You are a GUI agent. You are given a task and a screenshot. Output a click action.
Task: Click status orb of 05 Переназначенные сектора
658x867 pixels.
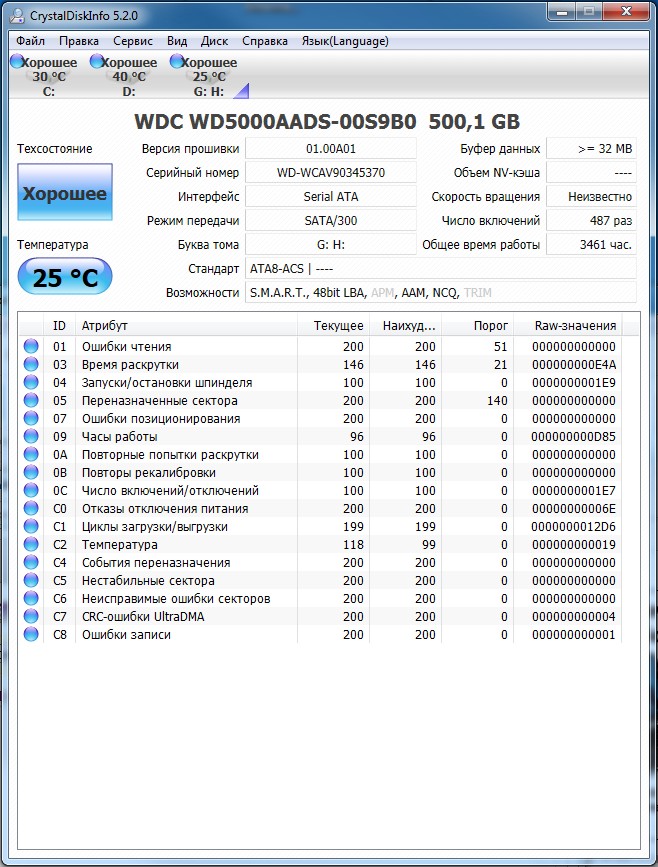(31, 400)
